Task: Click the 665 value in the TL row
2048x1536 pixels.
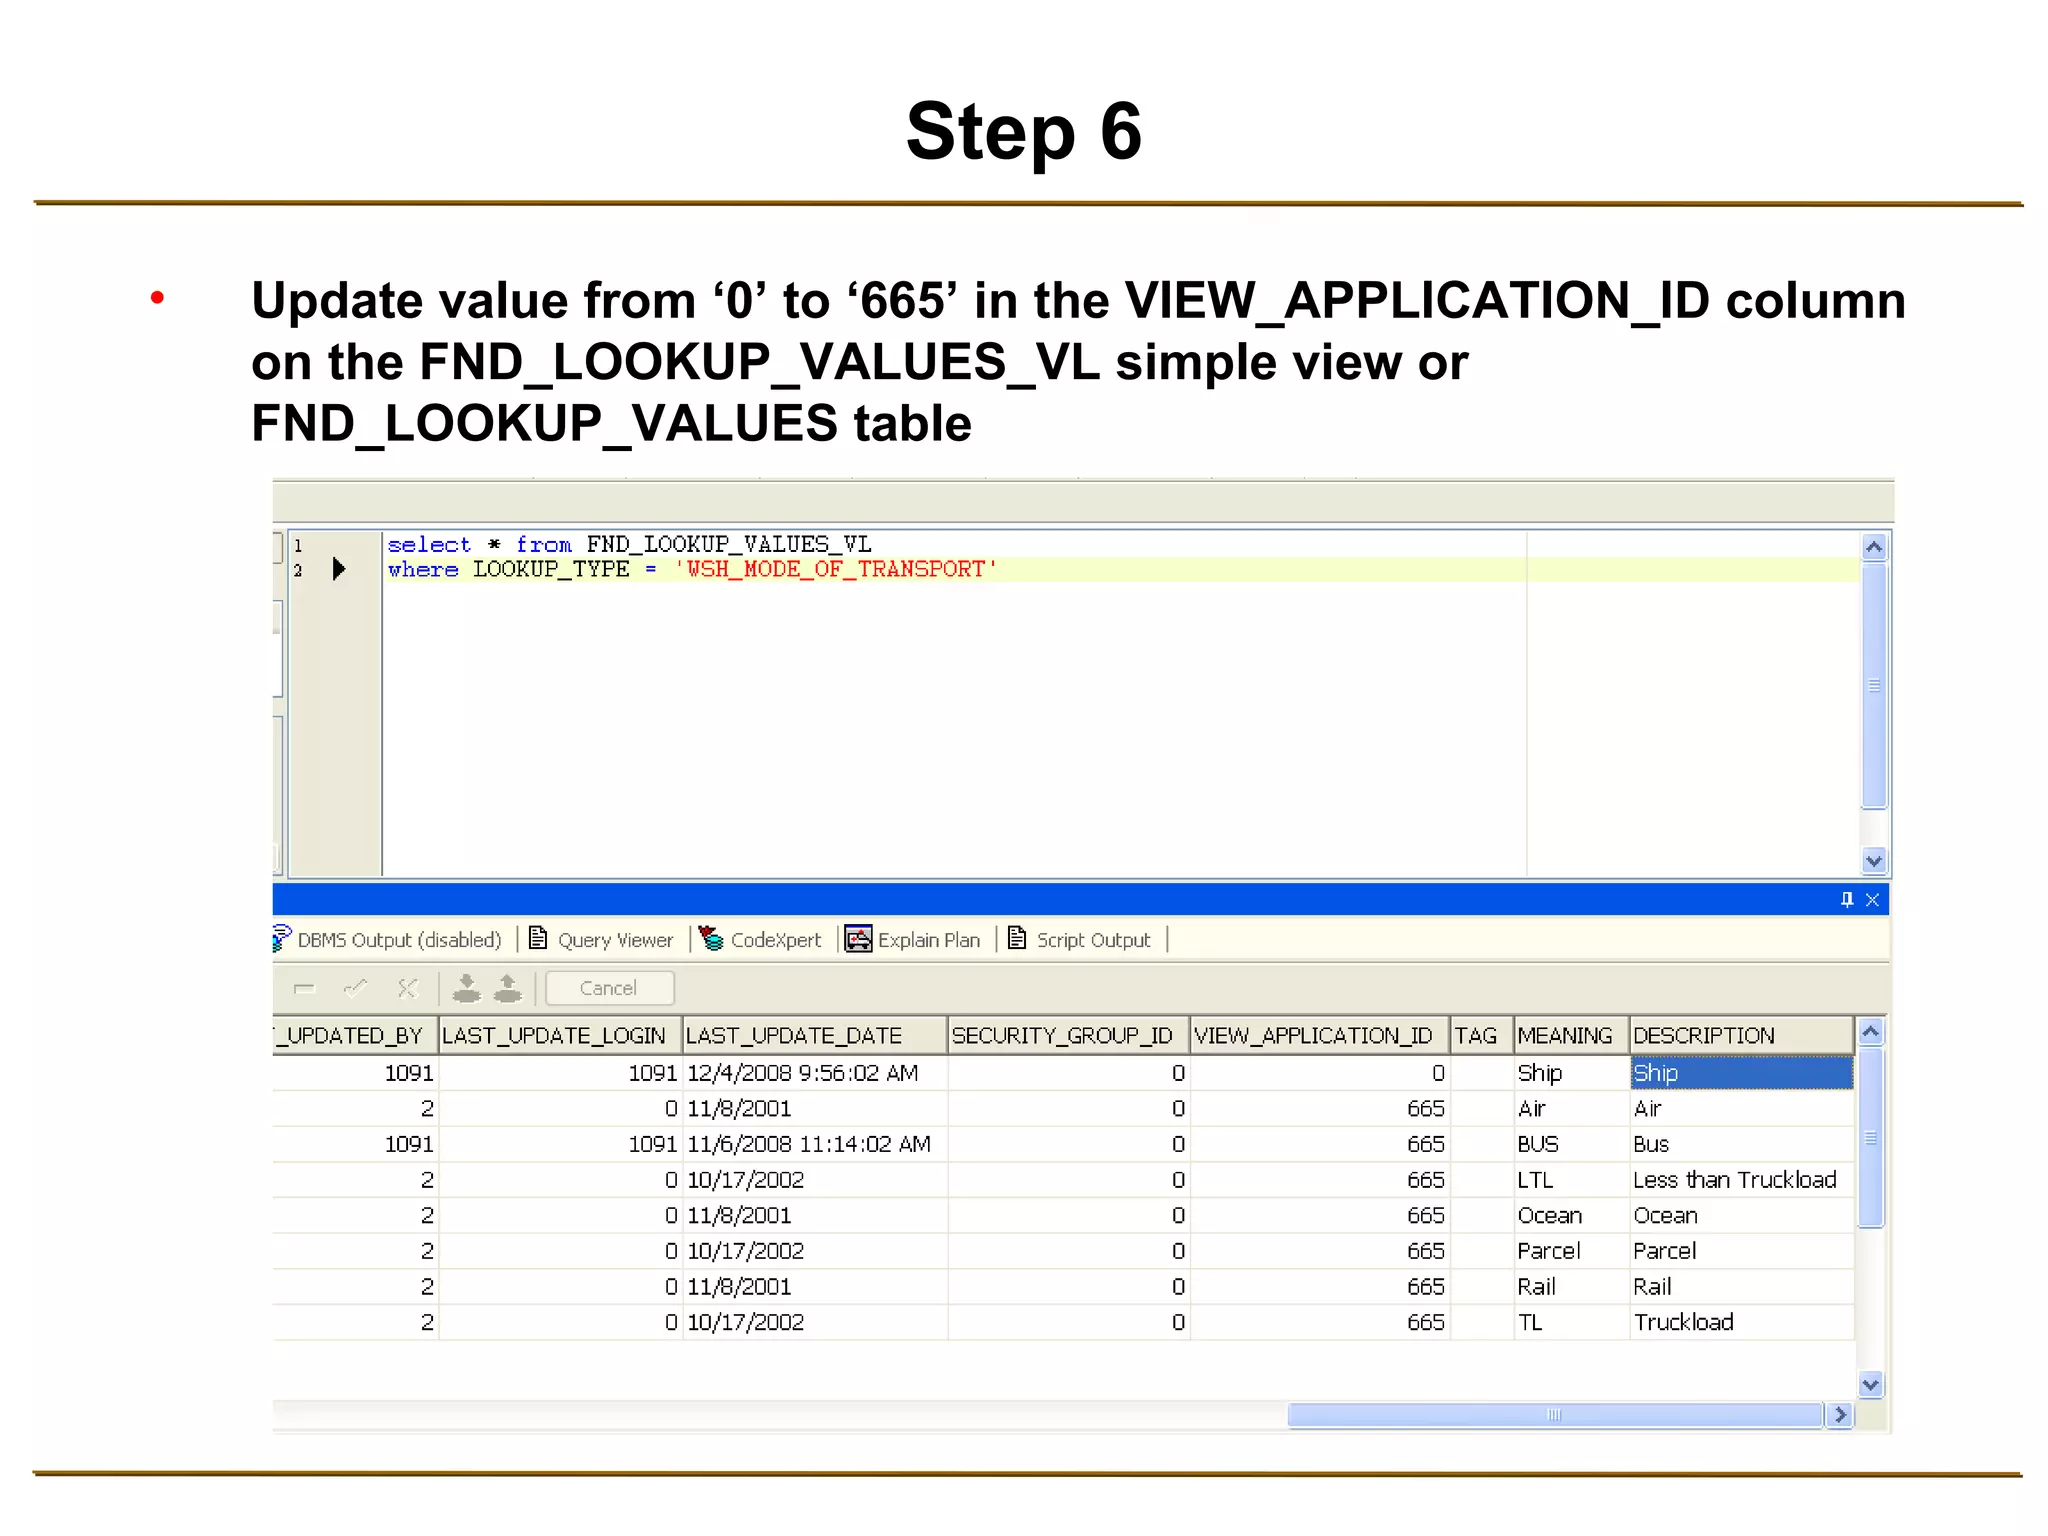Action: [1320, 1322]
